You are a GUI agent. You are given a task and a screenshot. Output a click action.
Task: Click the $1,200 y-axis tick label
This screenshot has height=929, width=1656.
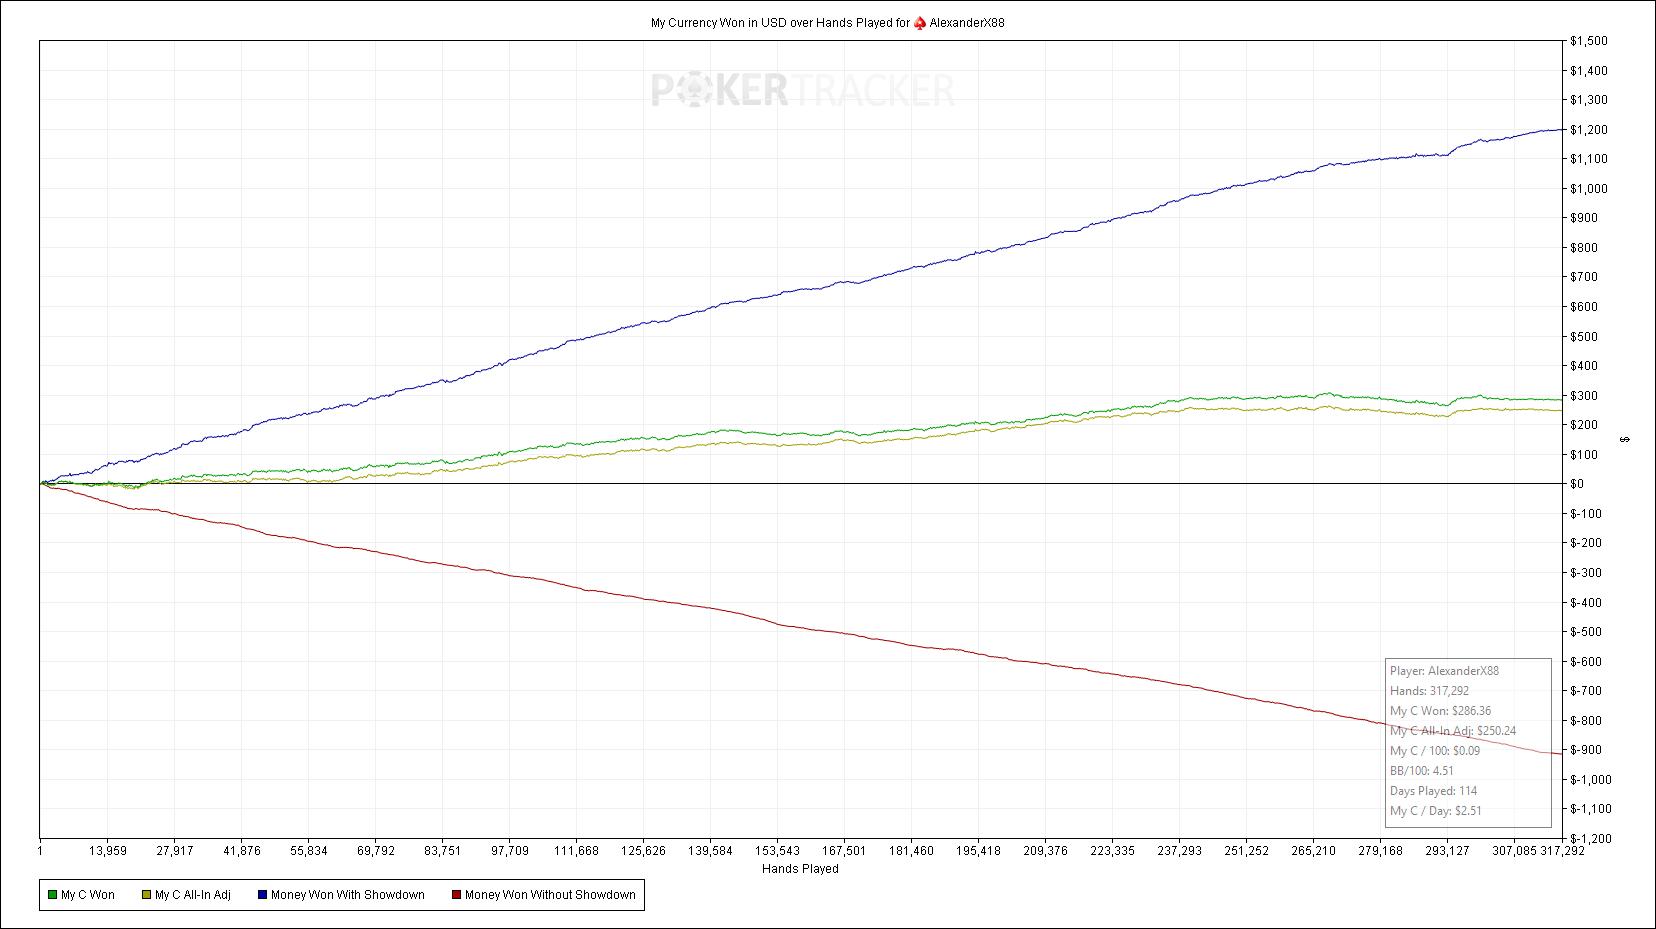(1588, 130)
